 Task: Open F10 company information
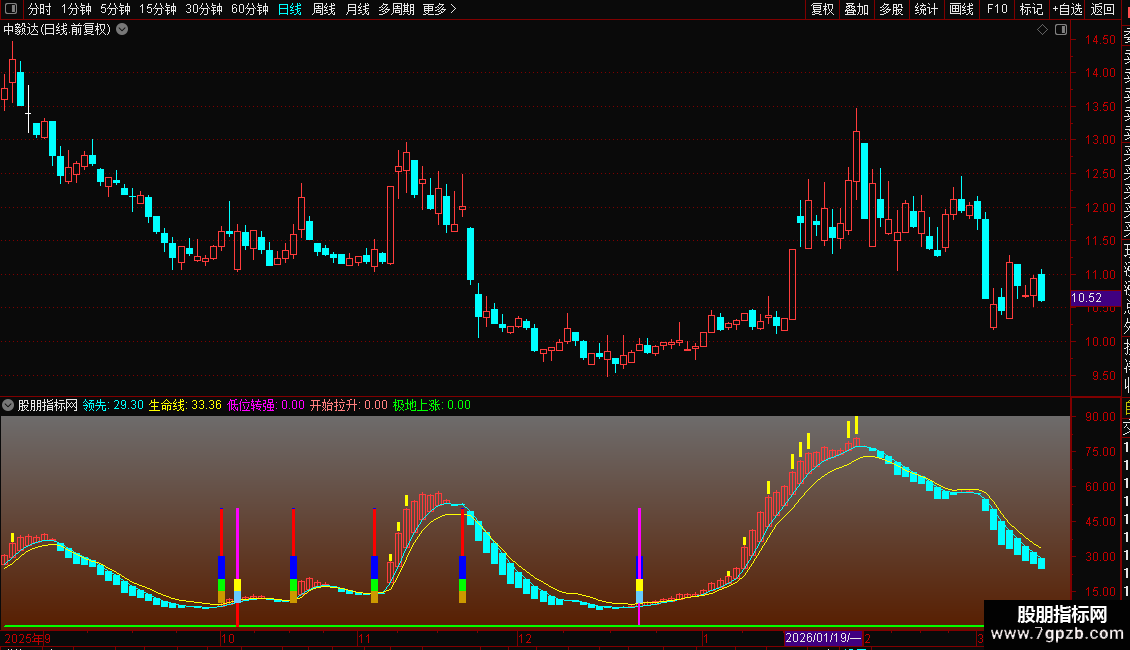(x=997, y=9)
